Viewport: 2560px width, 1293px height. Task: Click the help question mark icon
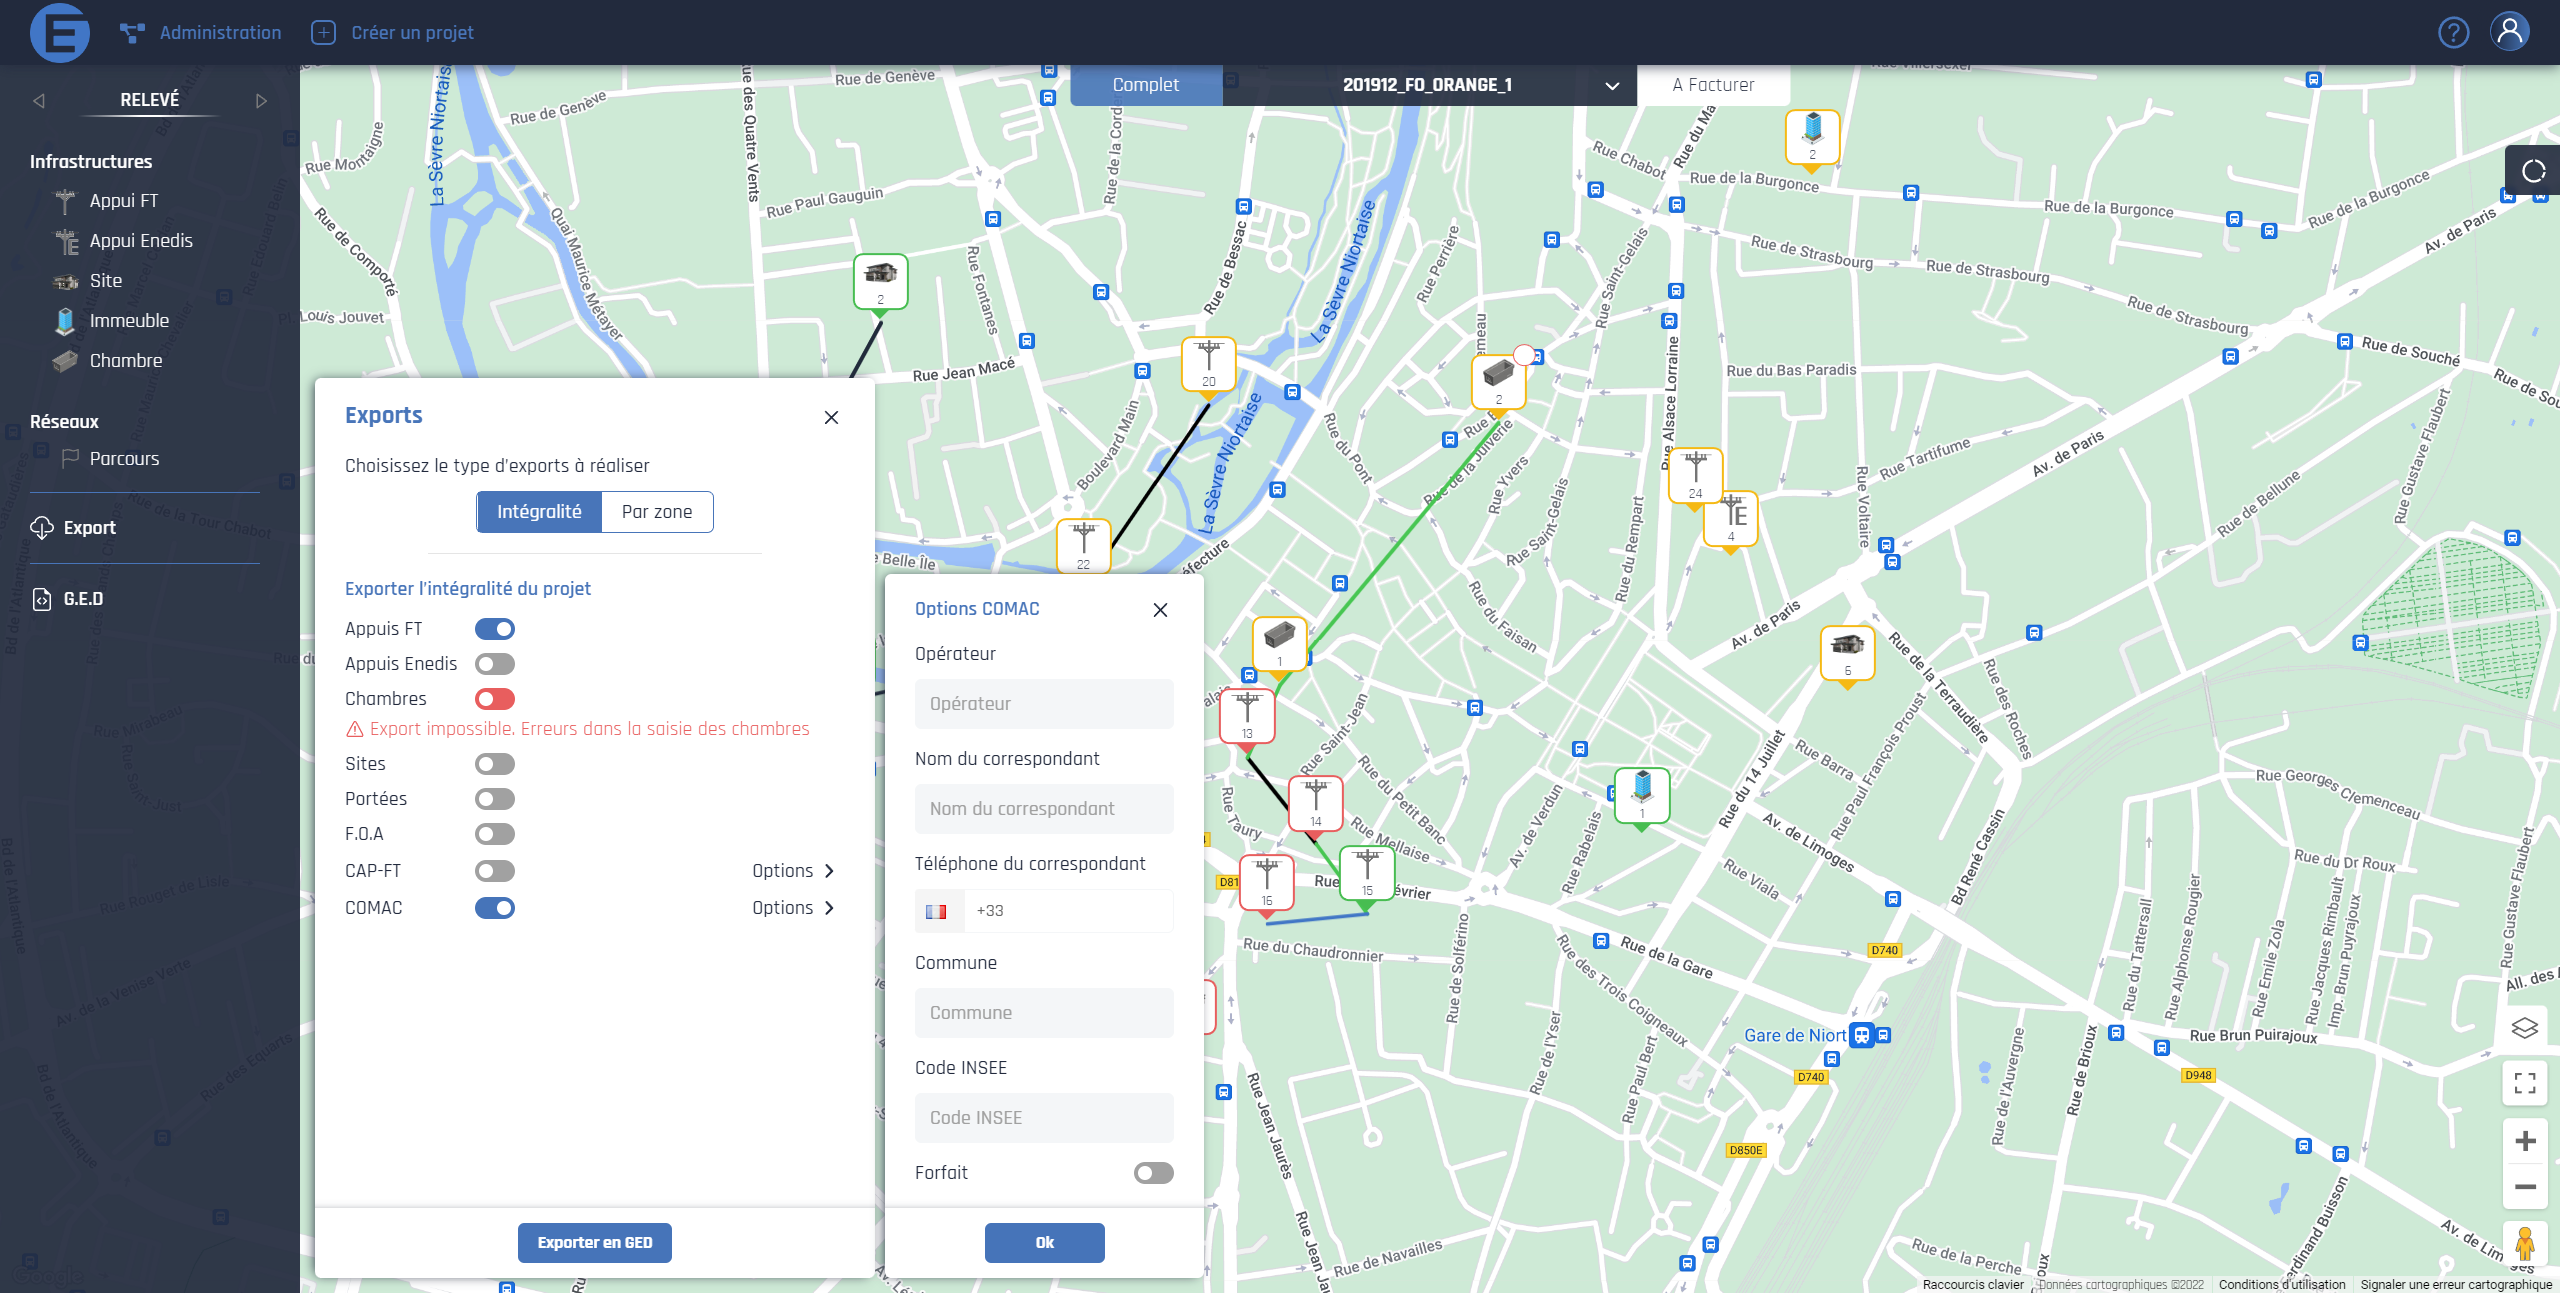click(x=2453, y=33)
